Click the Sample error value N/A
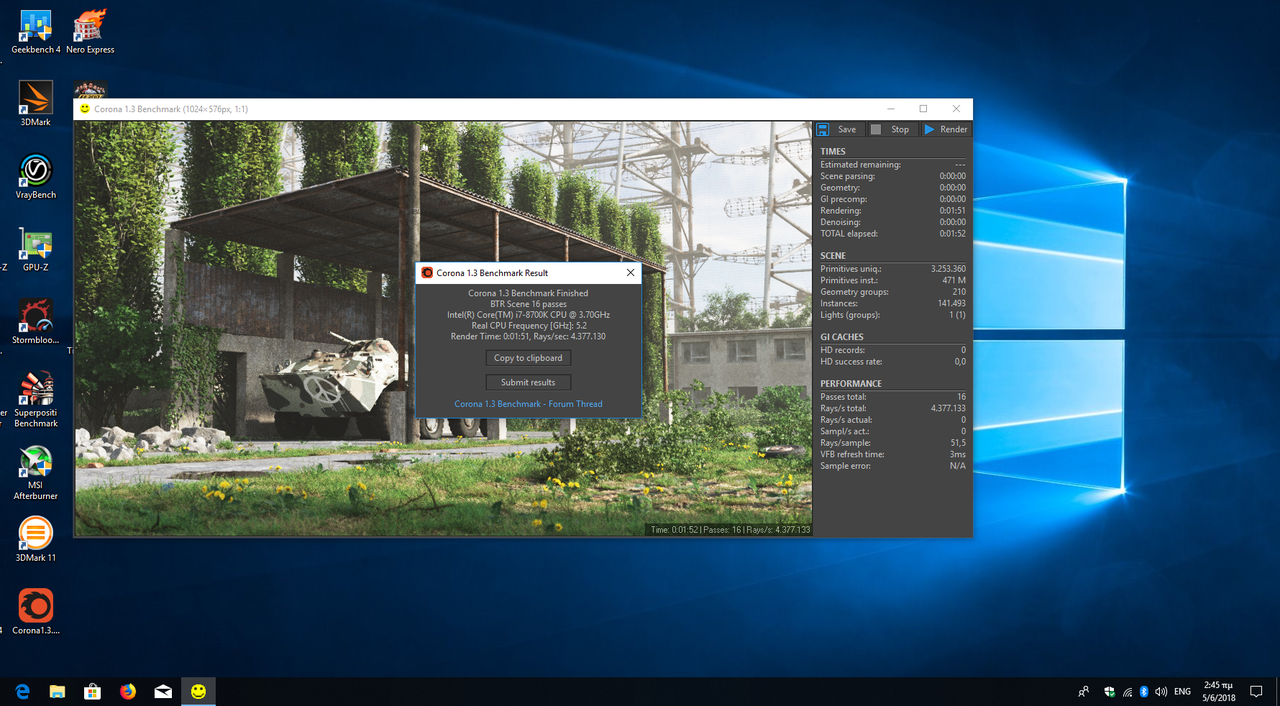Viewport: 1280px width, 706px height. tap(958, 466)
